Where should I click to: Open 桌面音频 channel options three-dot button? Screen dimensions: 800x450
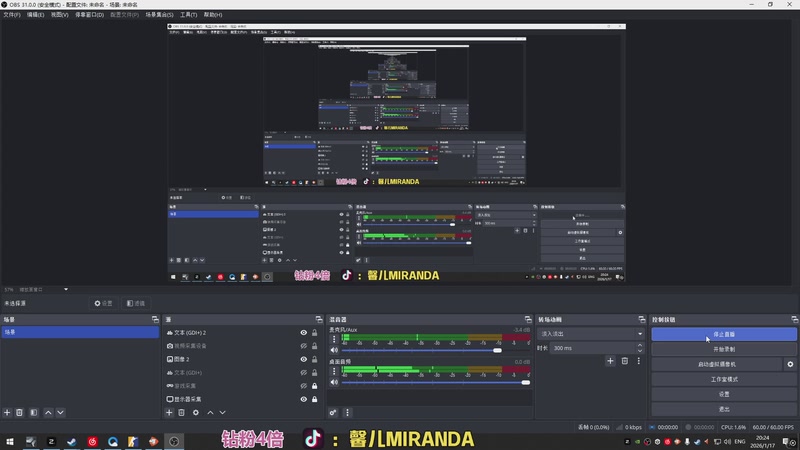[x=334, y=371]
